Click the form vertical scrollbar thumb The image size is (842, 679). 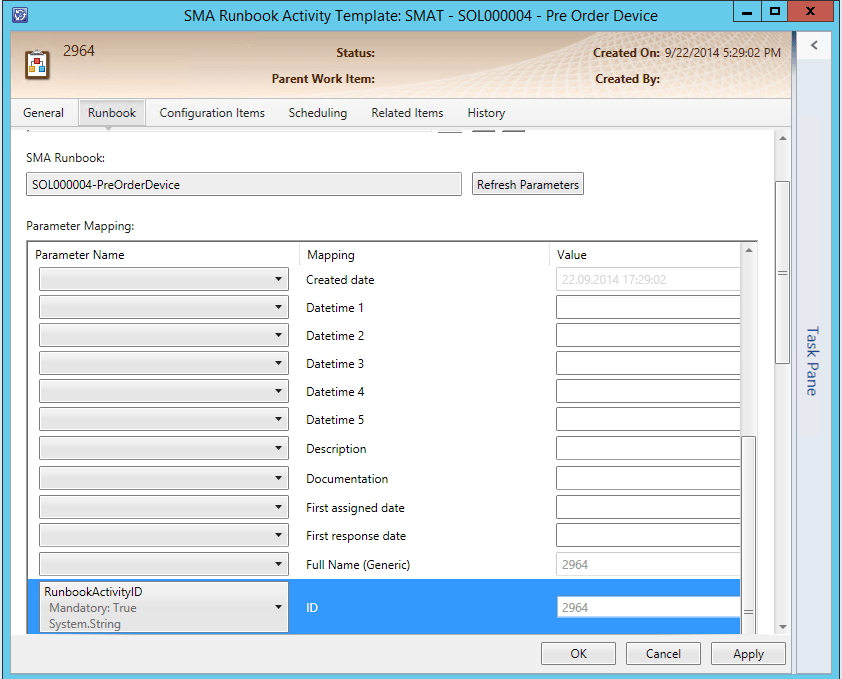783,272
